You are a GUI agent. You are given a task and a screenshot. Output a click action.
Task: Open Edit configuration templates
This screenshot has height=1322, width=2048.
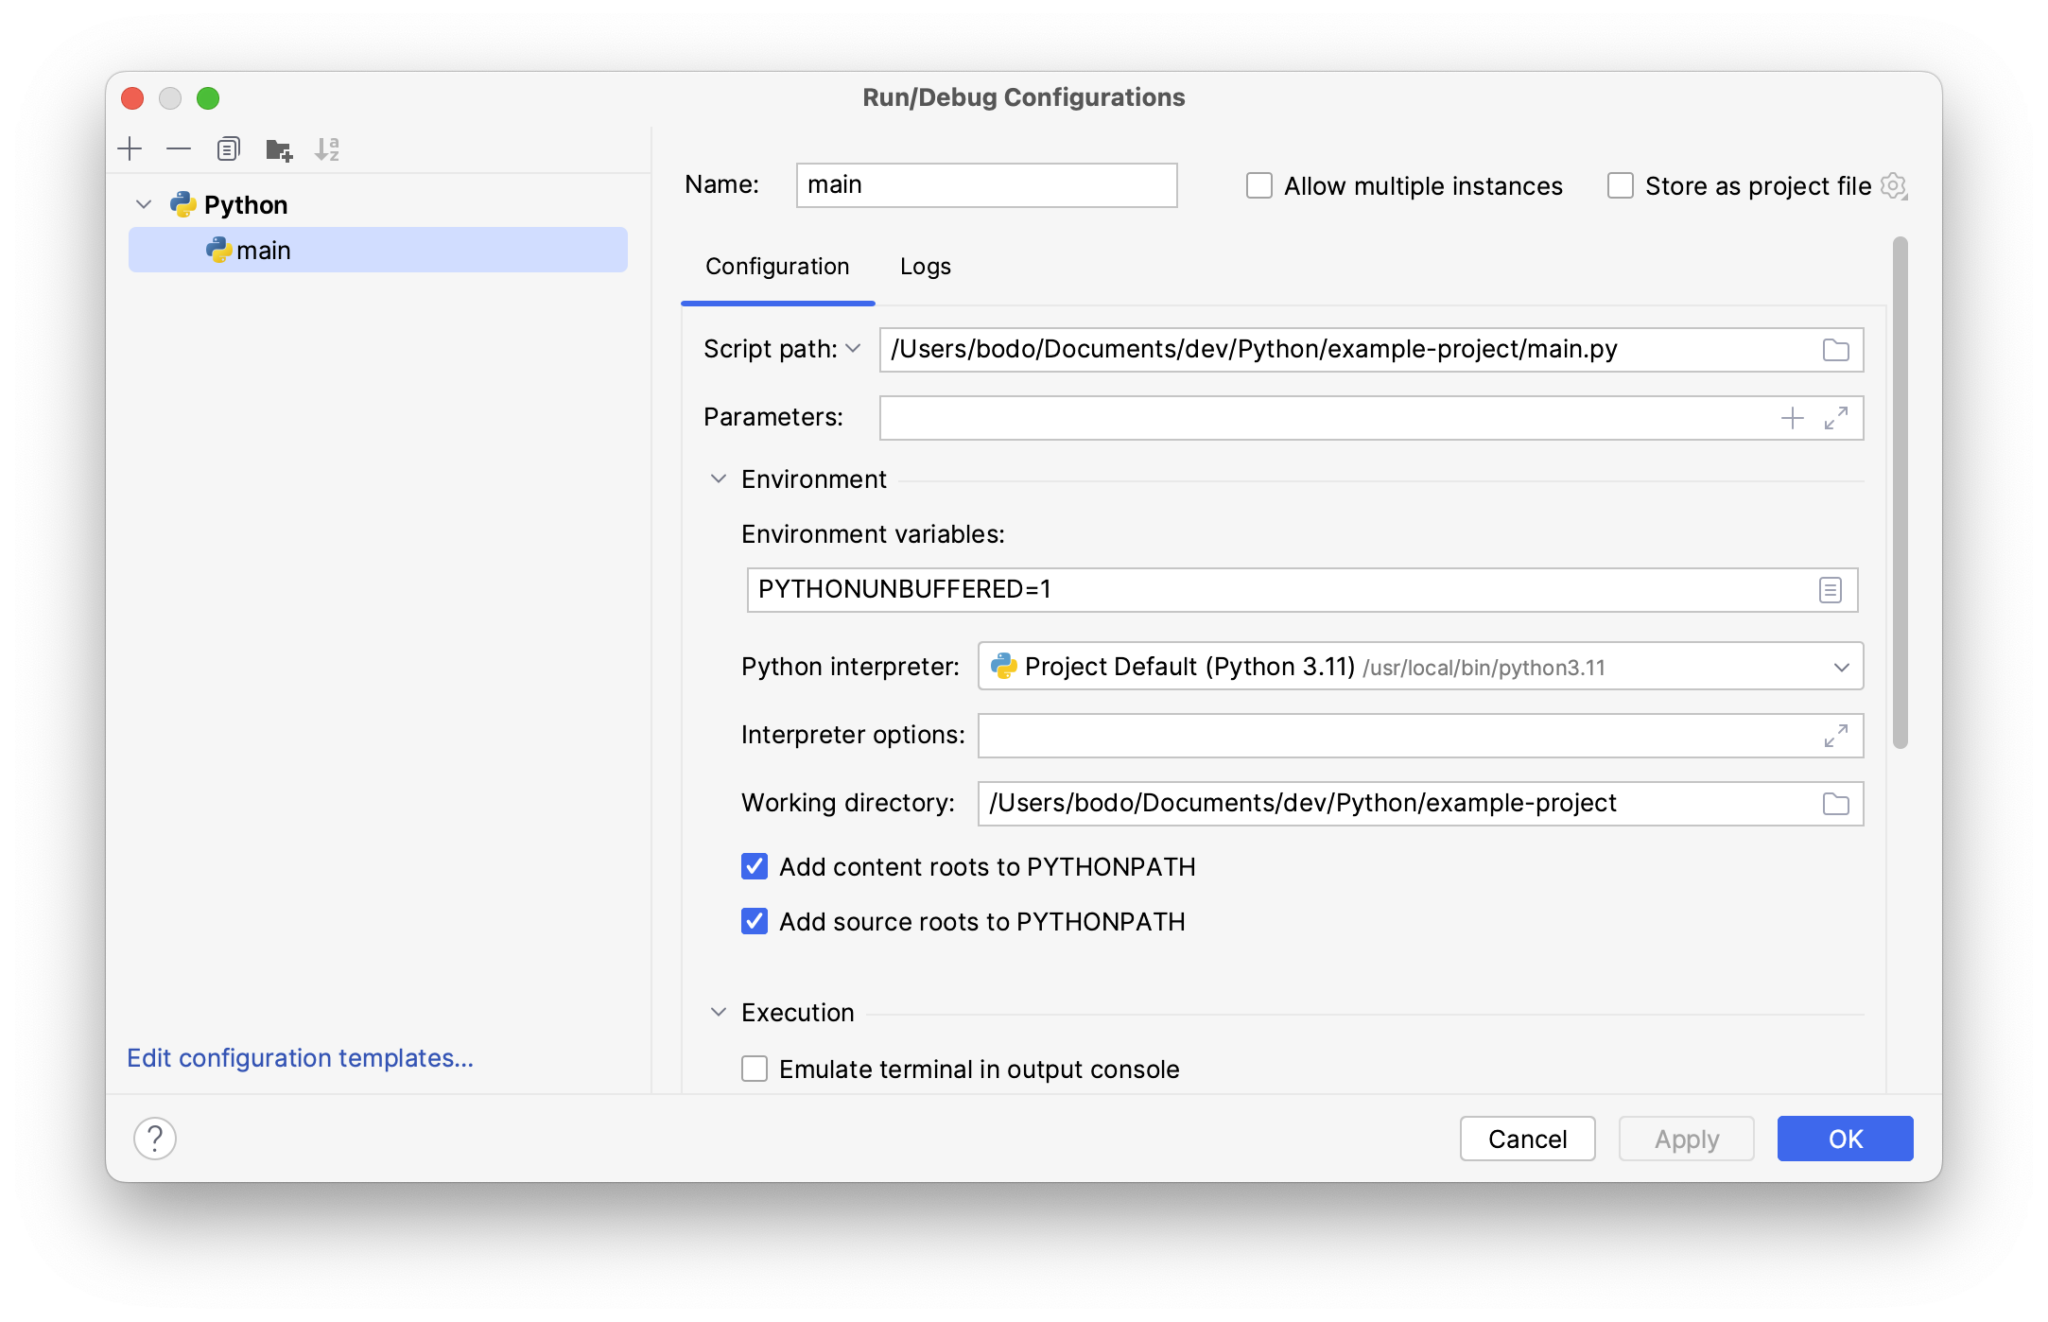300,1058
